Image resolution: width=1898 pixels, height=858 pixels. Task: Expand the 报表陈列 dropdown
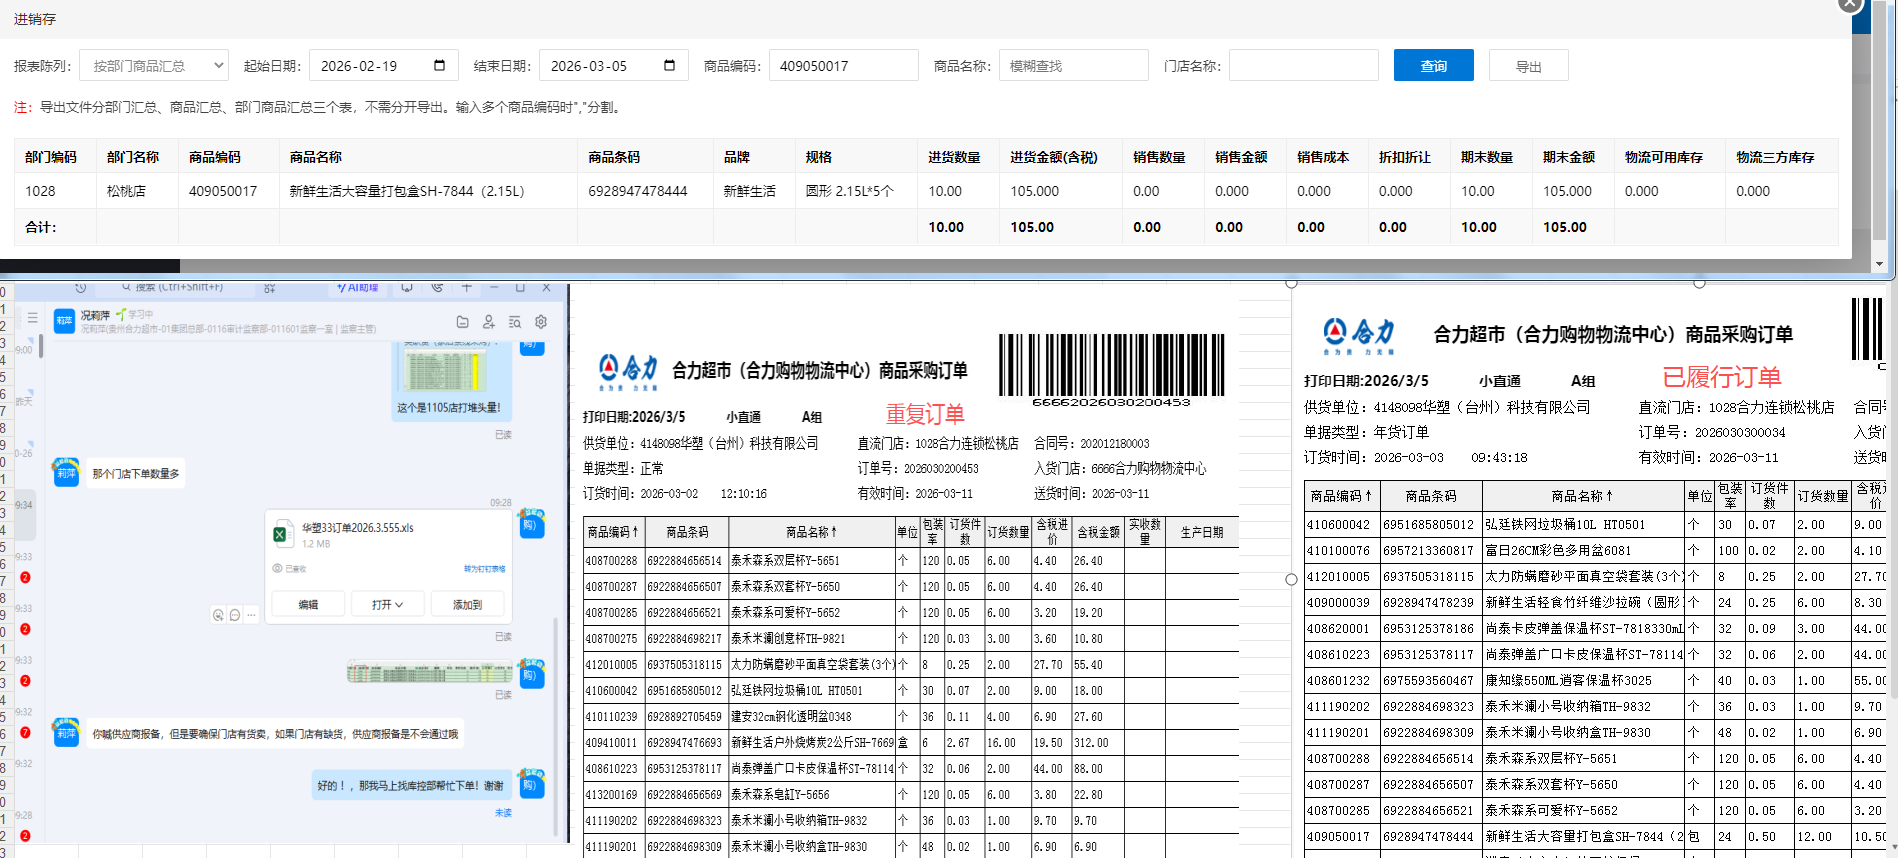tap(154, 66)
